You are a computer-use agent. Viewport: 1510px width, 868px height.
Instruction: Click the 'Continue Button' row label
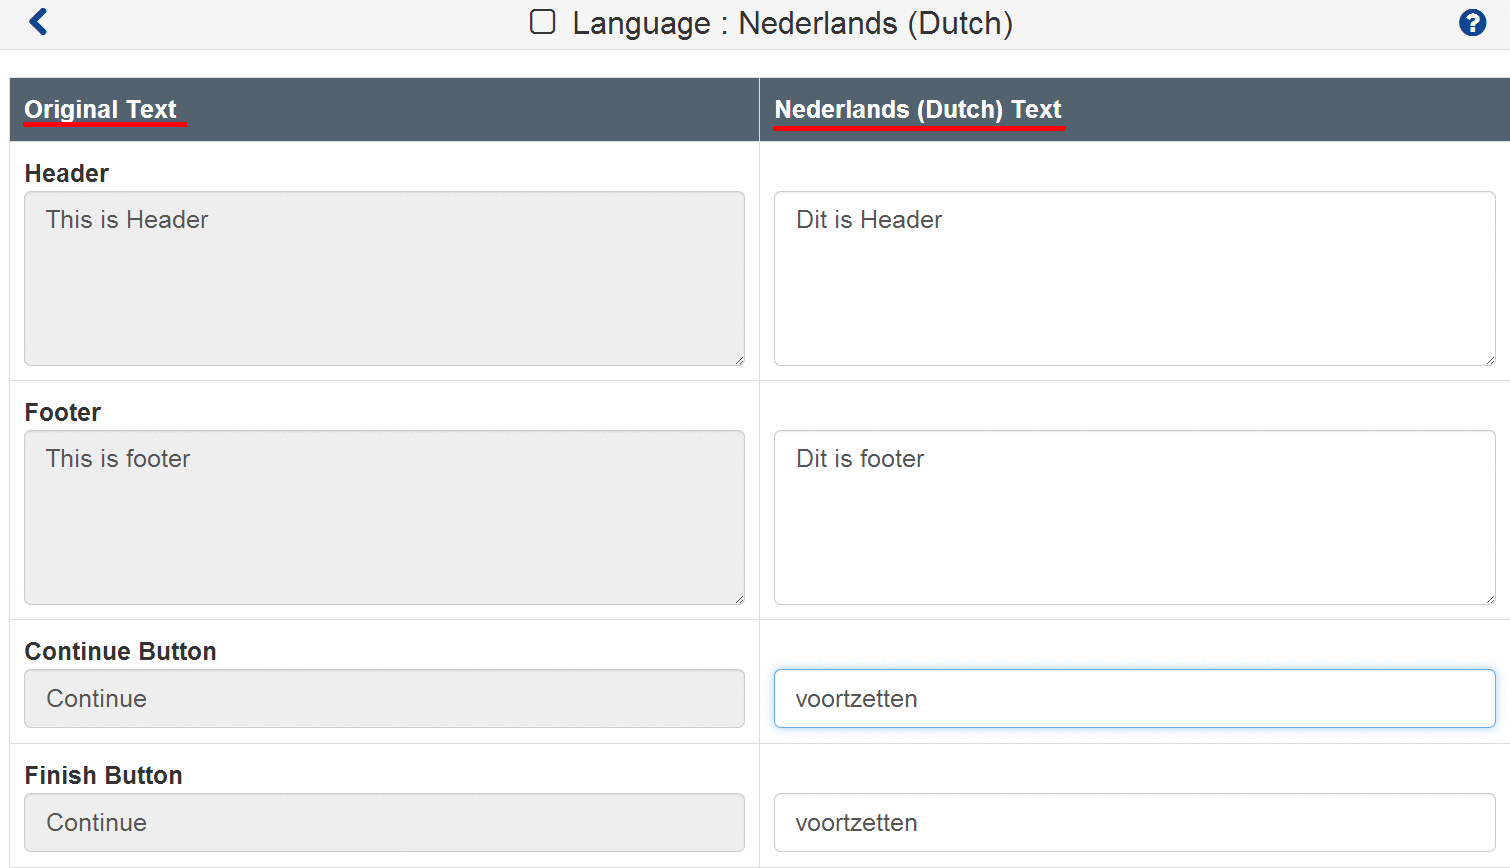pyautogui.click(x=120, y=651)
